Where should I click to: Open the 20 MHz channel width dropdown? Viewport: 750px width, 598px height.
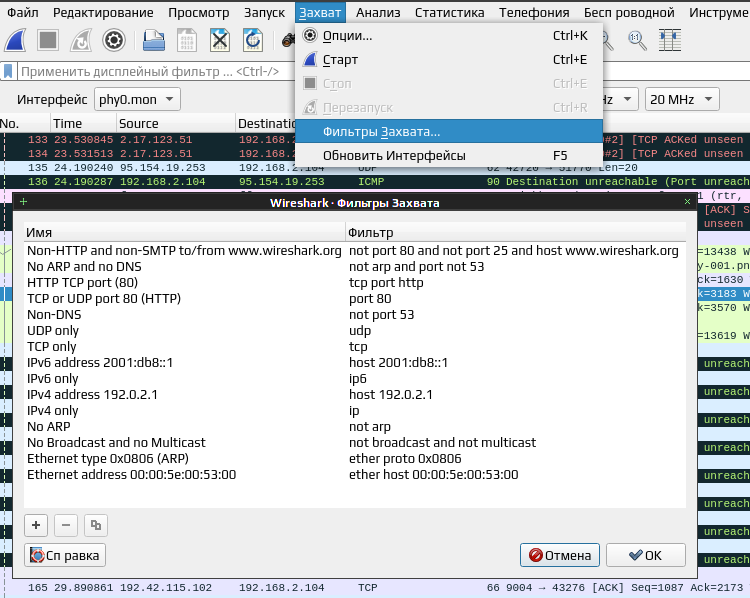682,100
